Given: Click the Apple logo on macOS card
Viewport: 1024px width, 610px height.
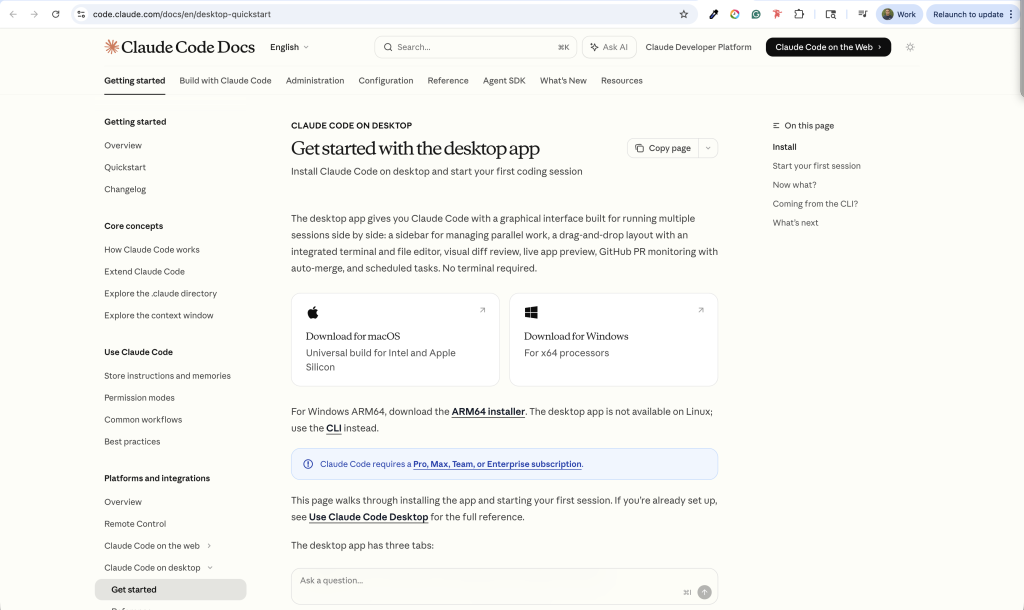Looking at the screenshot, I should pos(313,313).
